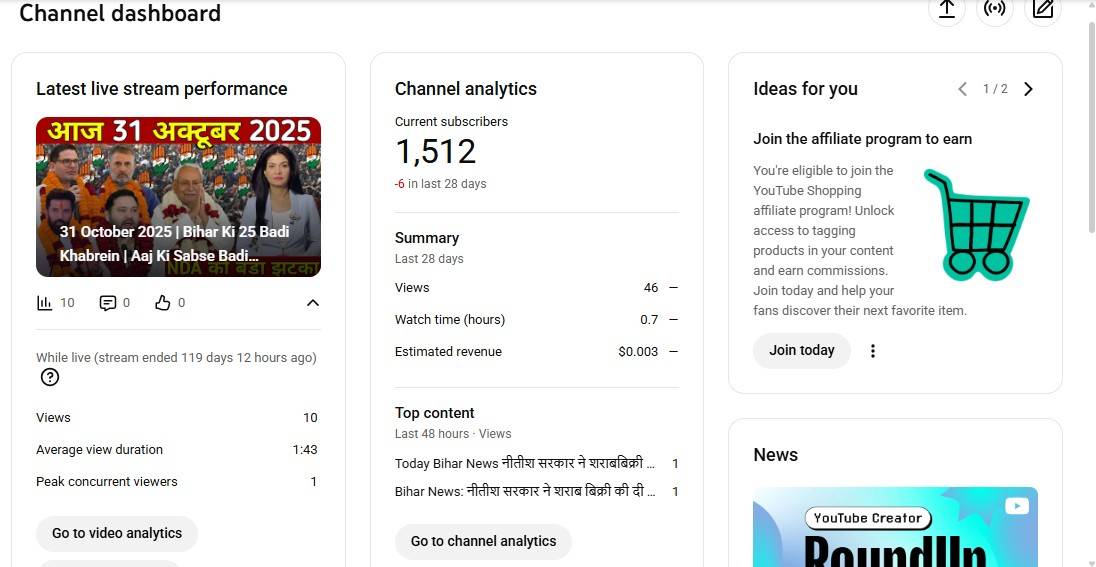Click the upload videos arrow icon
This screenshot has width=1096, height=567.
click(x=946, y=9)
